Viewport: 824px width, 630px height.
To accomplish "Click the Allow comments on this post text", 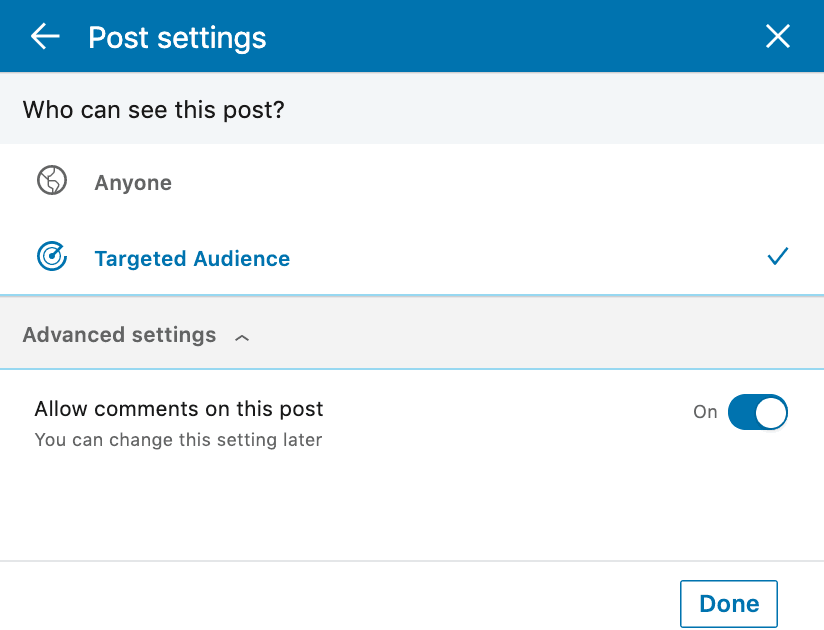I will pyautogui.click(x=179, y=409).
